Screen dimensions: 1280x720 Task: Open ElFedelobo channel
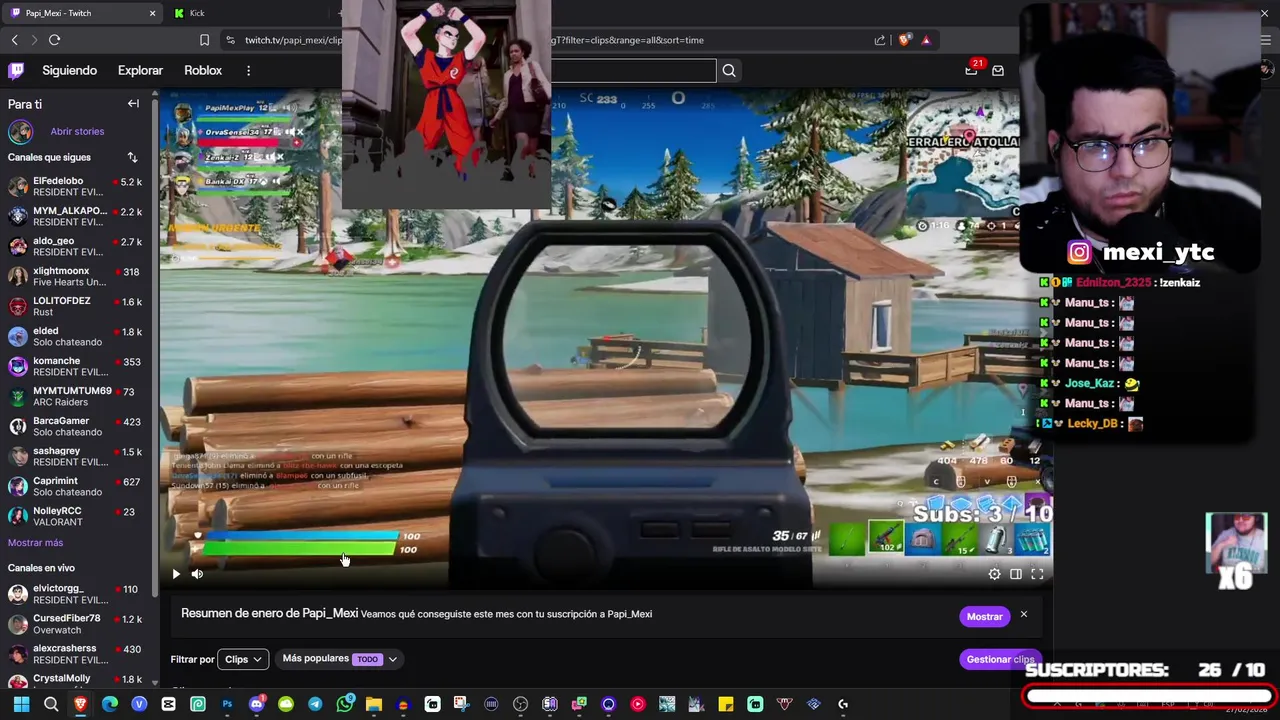(x=75, y=187)
